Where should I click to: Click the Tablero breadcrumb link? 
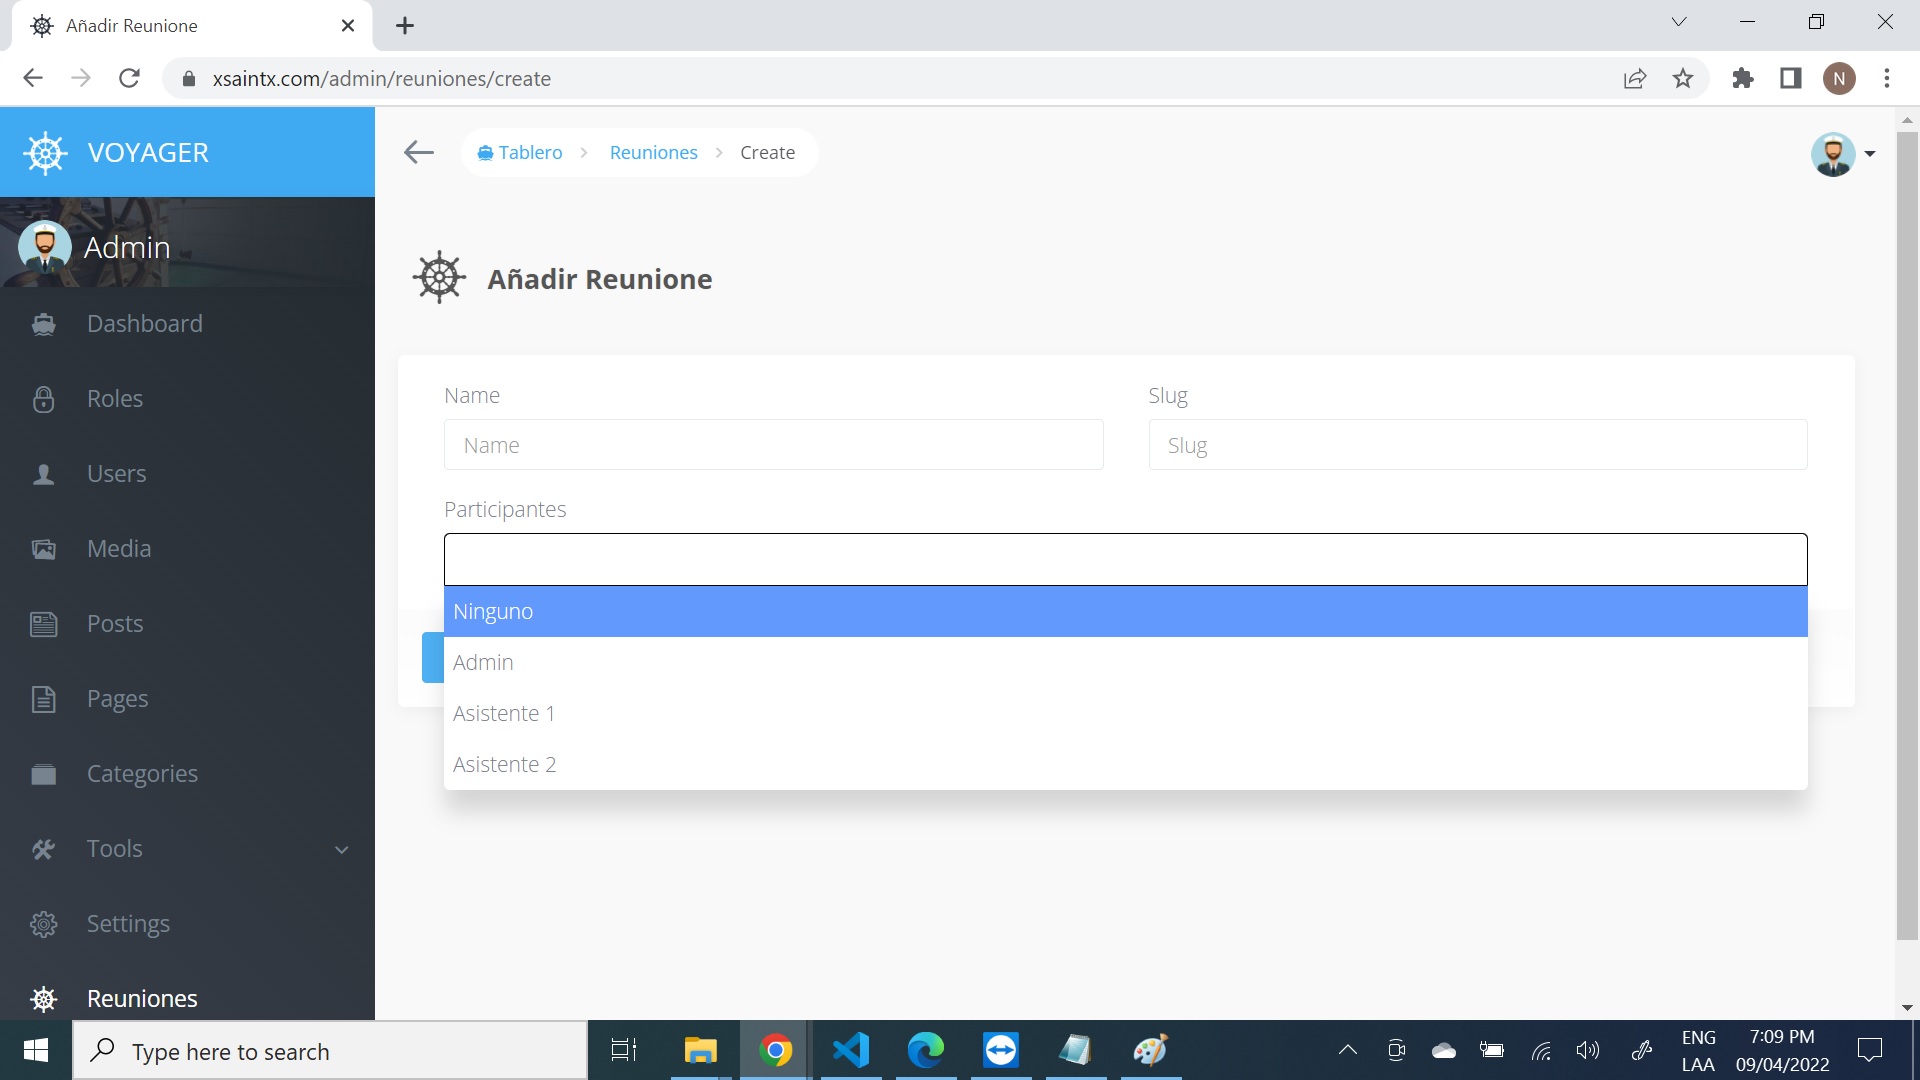click(529, 152)
